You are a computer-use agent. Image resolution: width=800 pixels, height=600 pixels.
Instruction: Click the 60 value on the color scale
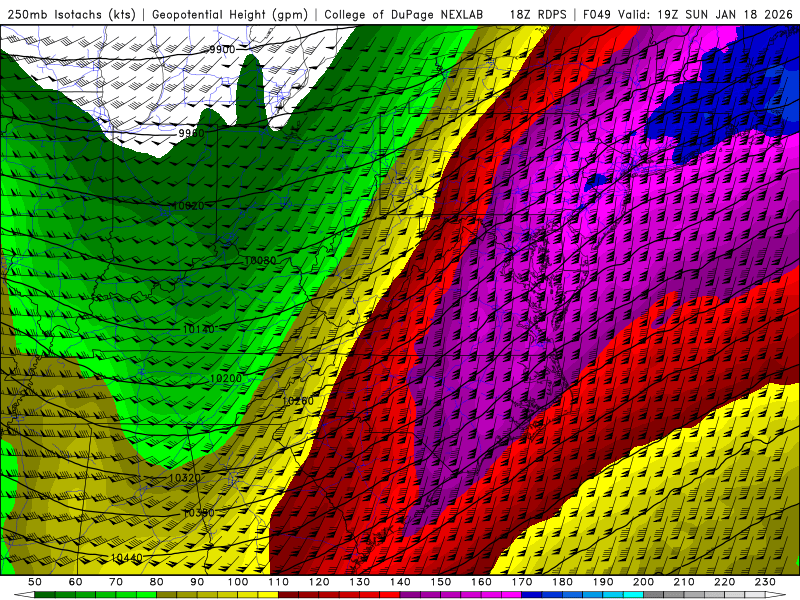pyautogui.click(x=76, y=582)
